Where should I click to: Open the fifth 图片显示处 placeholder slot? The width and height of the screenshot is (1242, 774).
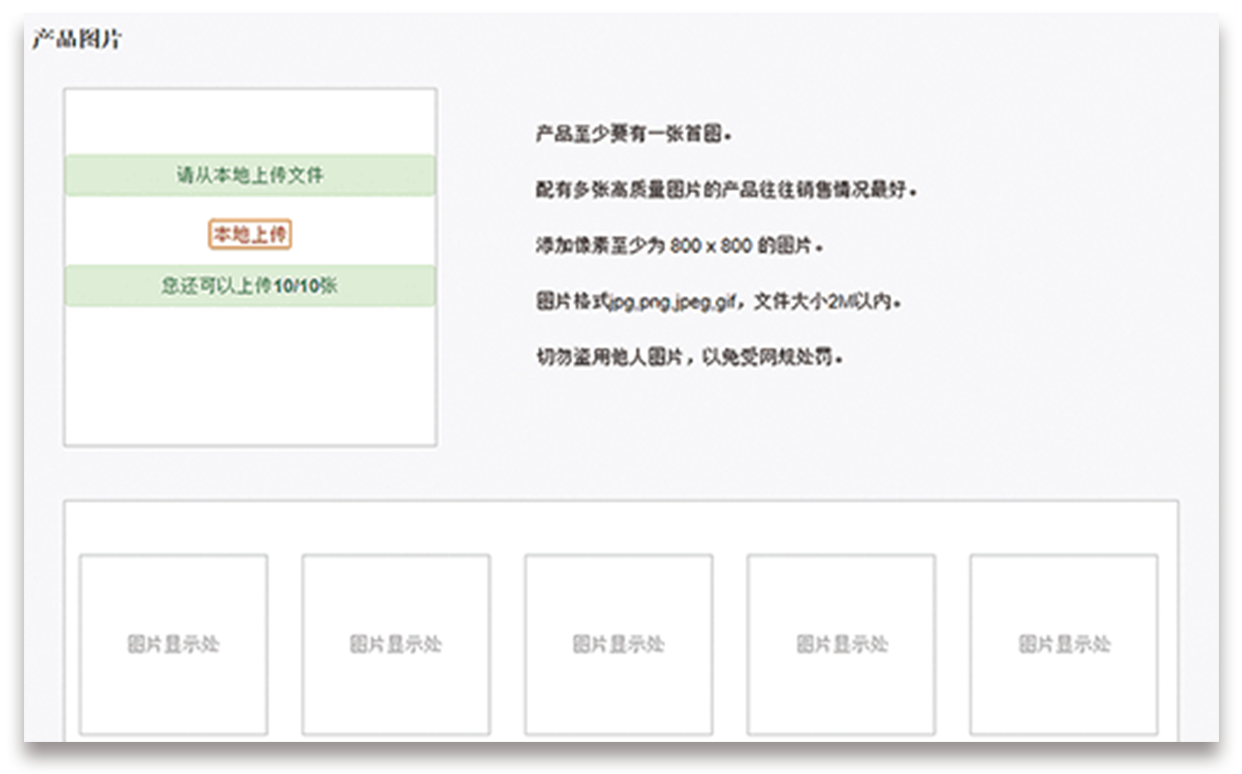pos(1064,645)
